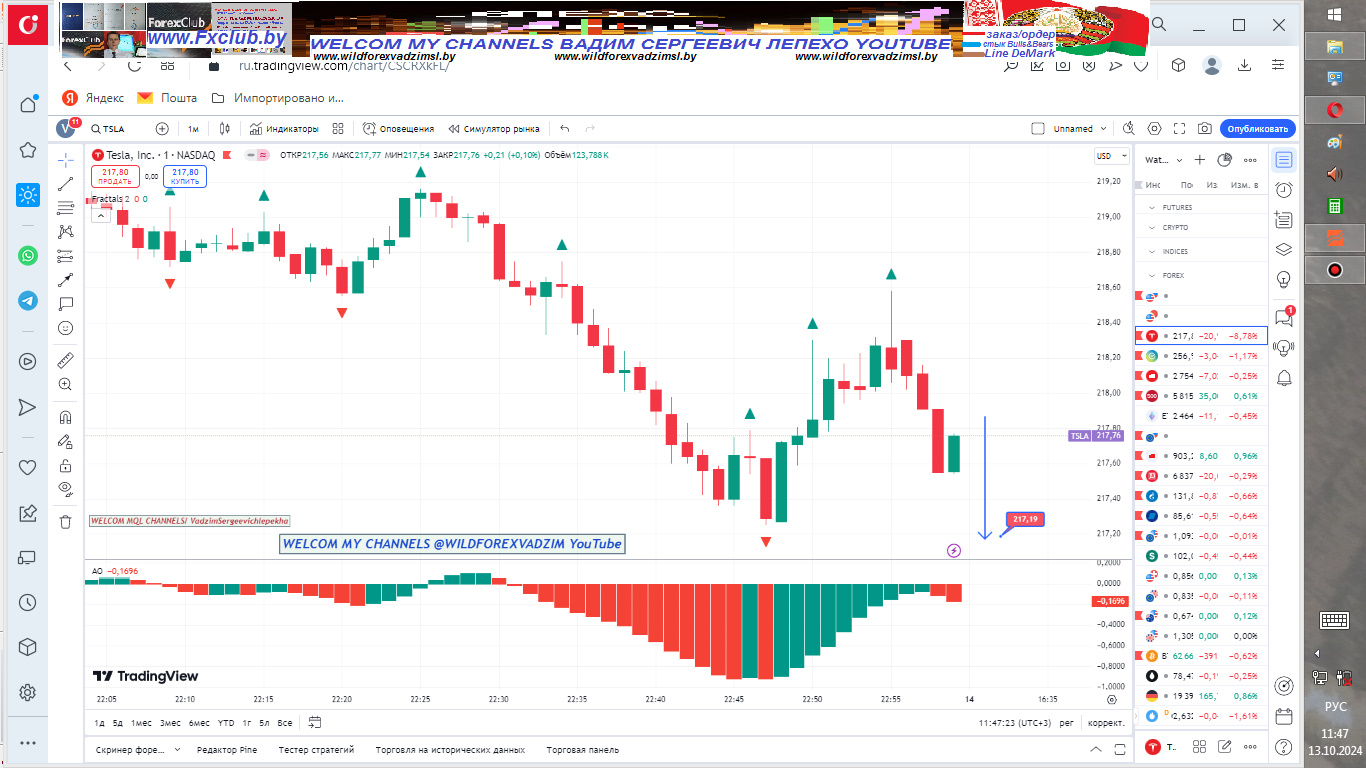Screen dimensions: 1366x768
Task: Open the Fibonacci retracement tools
Action: [x=65, y=208]
